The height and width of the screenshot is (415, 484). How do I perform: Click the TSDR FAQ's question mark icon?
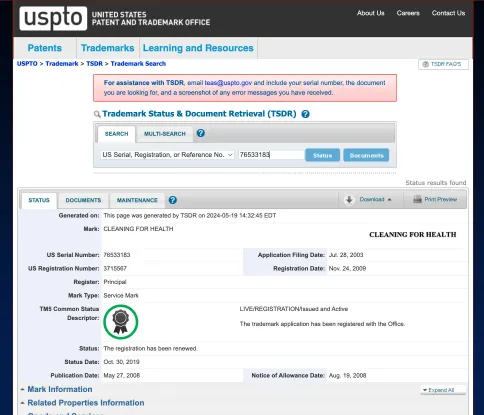tap(425, 64)
